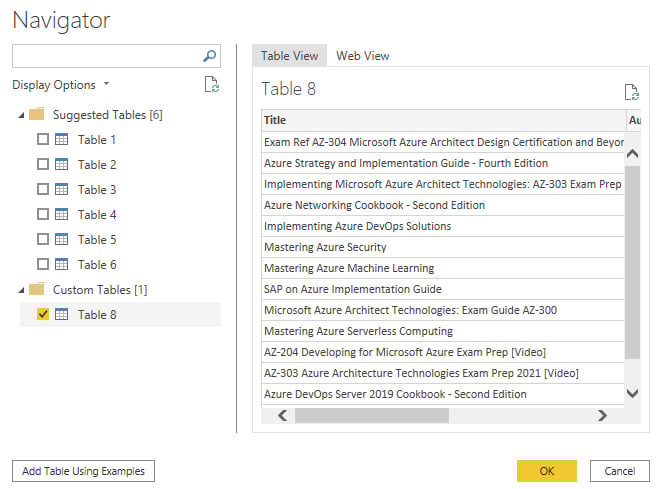The image size is (657, 489).
Task: Click 'Azure Networking Cookbook - Second Edition' row
Action: click(443, 205)
